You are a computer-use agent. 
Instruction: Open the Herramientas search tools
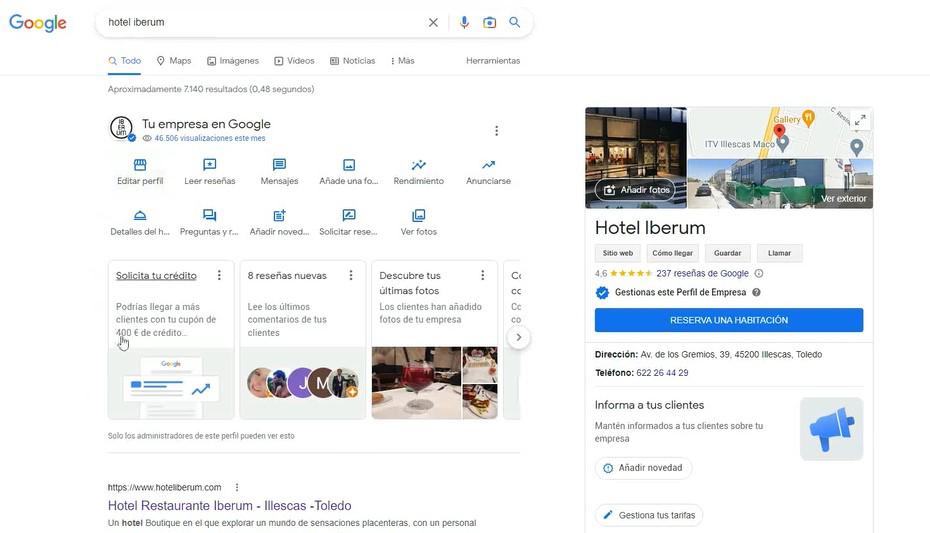493,60
